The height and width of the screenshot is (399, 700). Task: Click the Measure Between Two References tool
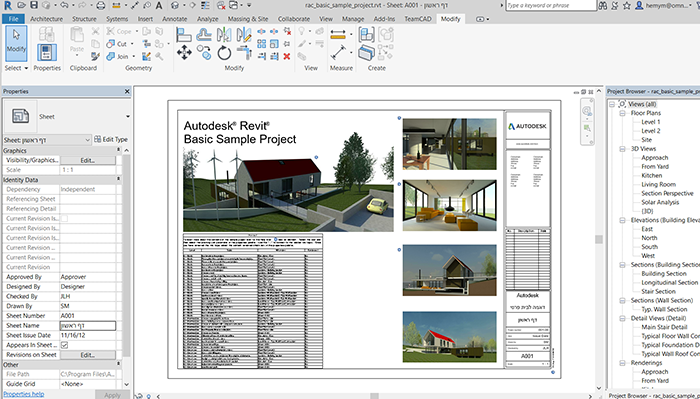[338, 52]
